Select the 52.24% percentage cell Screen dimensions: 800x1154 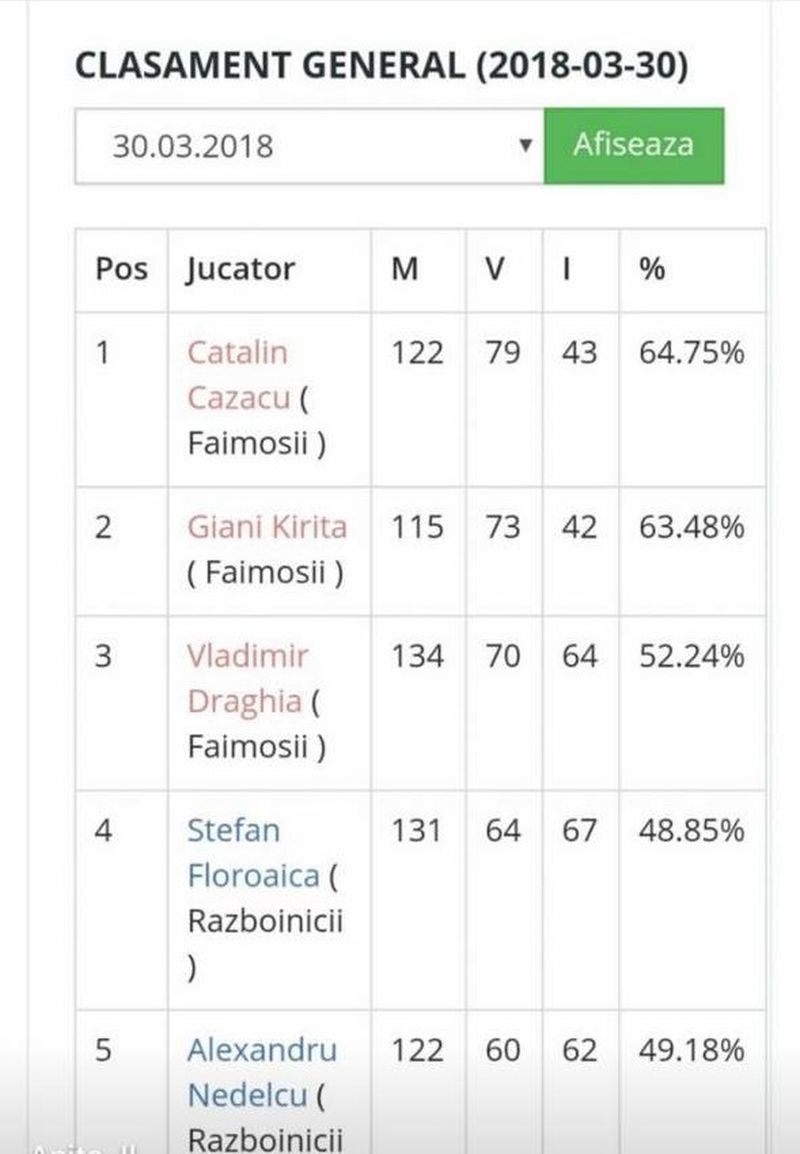[691, 656]
